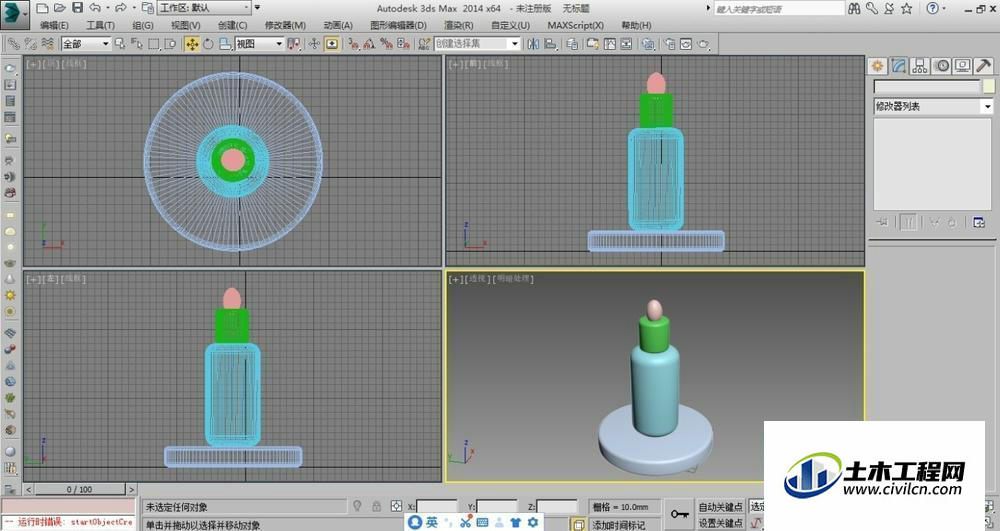Toggle Auto Key (自动关键点) mode
1000x531 pixels.
[721, 507]
